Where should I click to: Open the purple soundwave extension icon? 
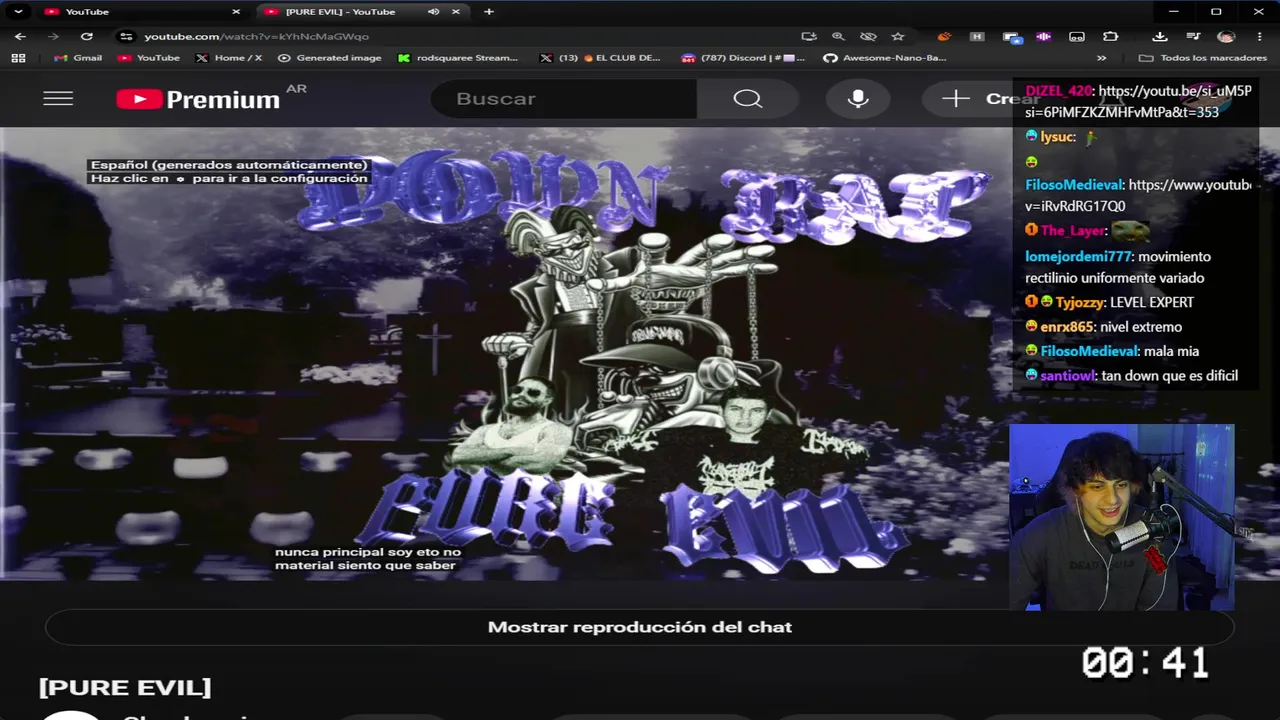pyautogui.click(x=1044, y=36)
